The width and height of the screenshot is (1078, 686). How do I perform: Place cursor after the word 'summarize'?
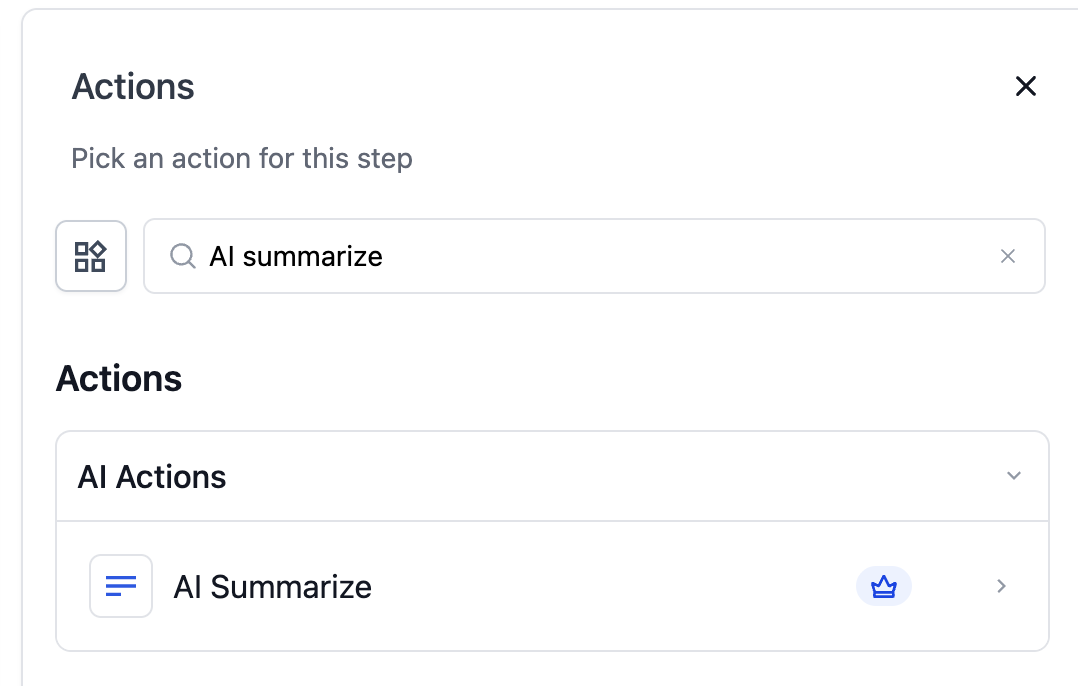[384, 256]
